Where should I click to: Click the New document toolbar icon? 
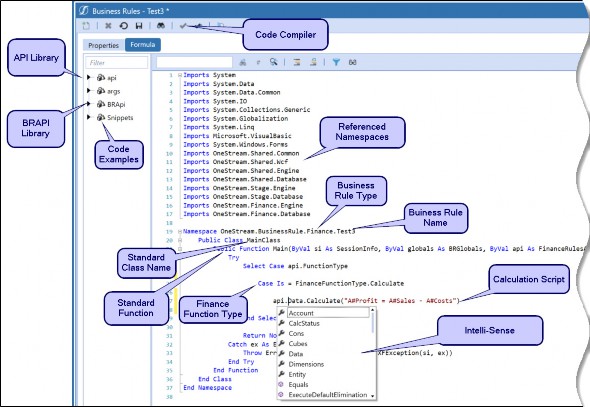(86, 26)
